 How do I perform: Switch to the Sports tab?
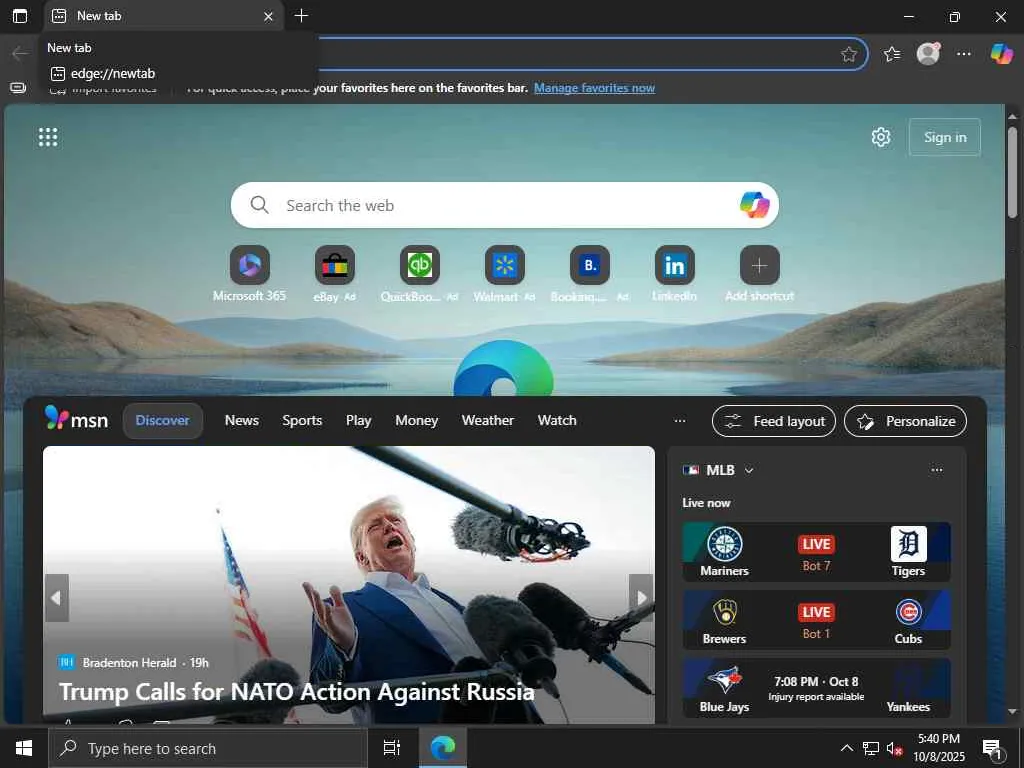[302, 421]
